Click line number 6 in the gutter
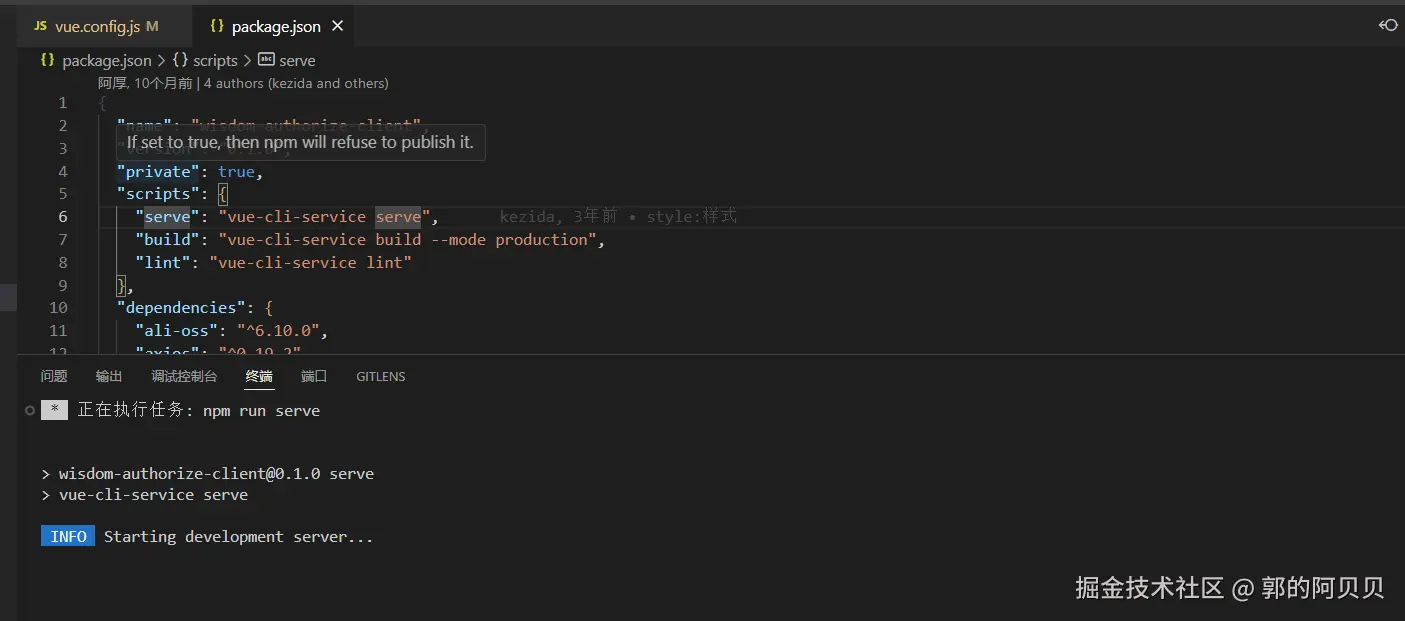This screenshot has height=621, width=1405. point(63,217)
